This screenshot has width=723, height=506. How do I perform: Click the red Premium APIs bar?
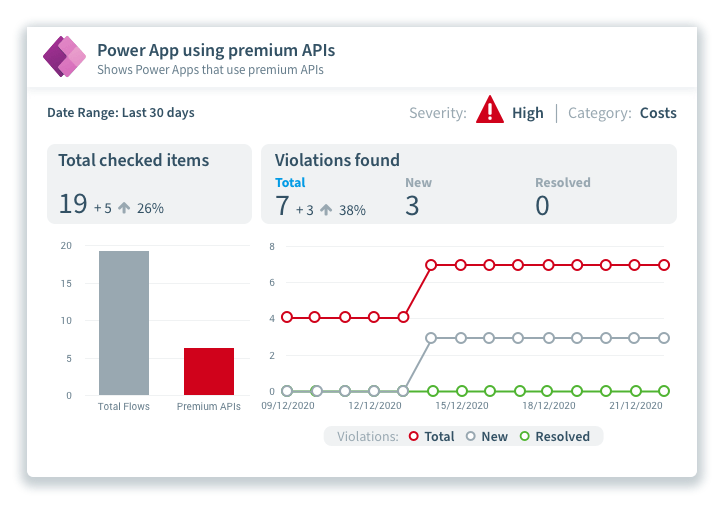click(x=209, y=371)
